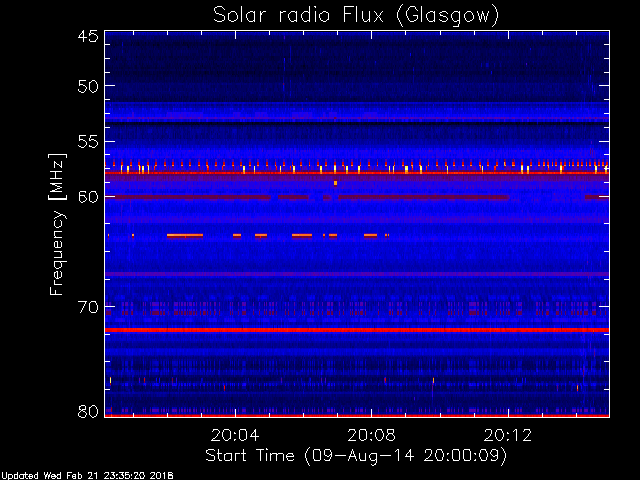Click the 50 frequency tick label
This screenshot has width=640, height=480.
click(88, 86)
